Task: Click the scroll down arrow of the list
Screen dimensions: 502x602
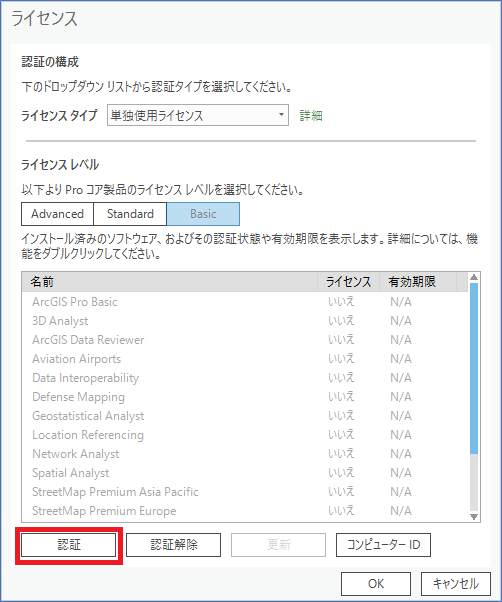Action: pos(474,517)
